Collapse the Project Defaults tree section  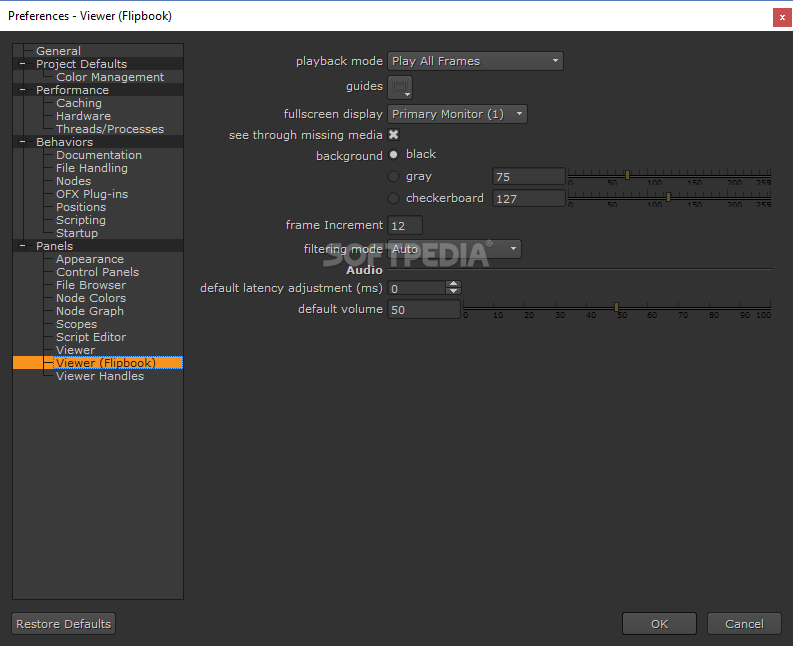pos(22,64)
